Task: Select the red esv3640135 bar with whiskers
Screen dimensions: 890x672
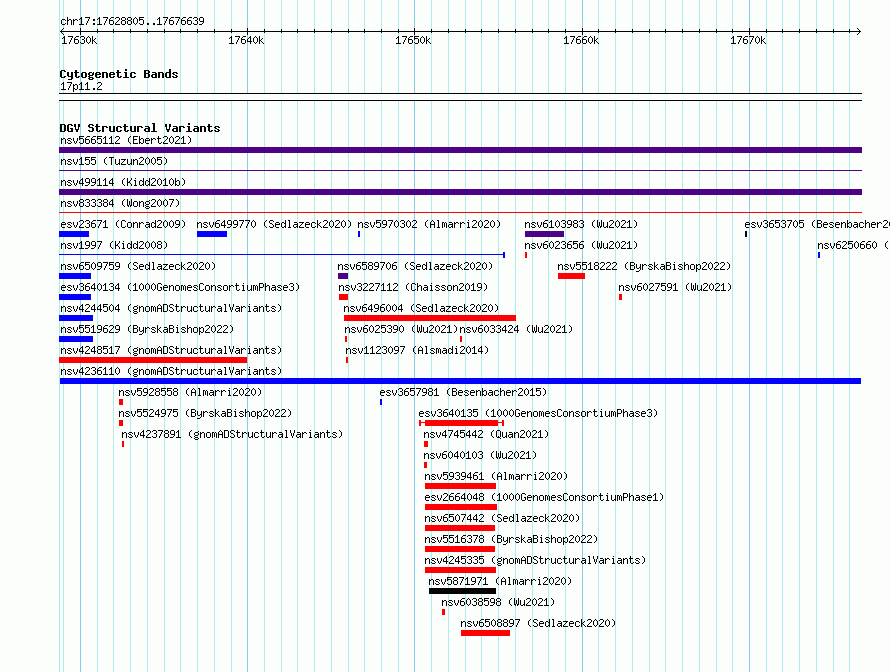Action: pos(461,423)
